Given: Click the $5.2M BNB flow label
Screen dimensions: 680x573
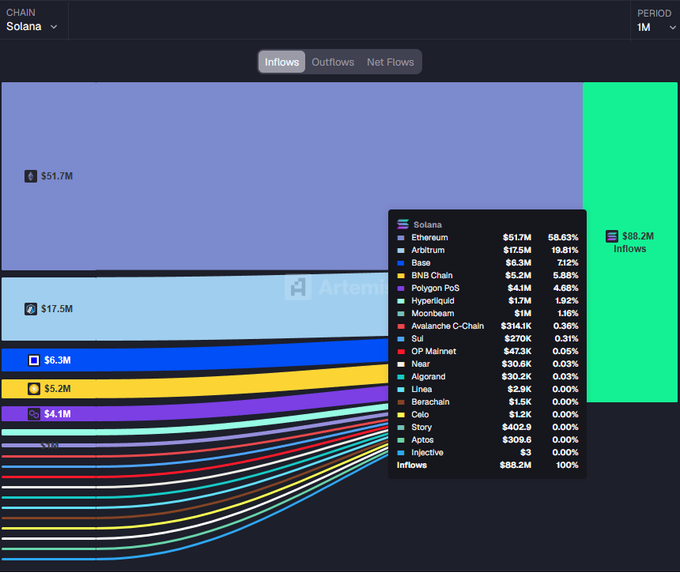Looking at the screenshot, I should (x=57, y=389).
